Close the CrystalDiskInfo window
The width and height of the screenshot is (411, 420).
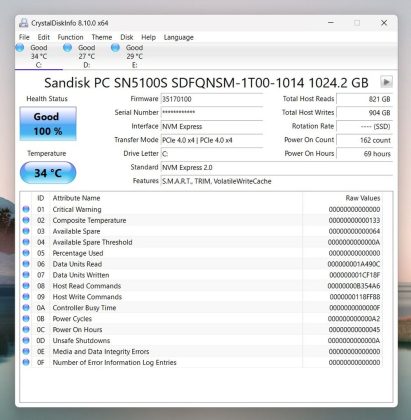click(384, 23)
